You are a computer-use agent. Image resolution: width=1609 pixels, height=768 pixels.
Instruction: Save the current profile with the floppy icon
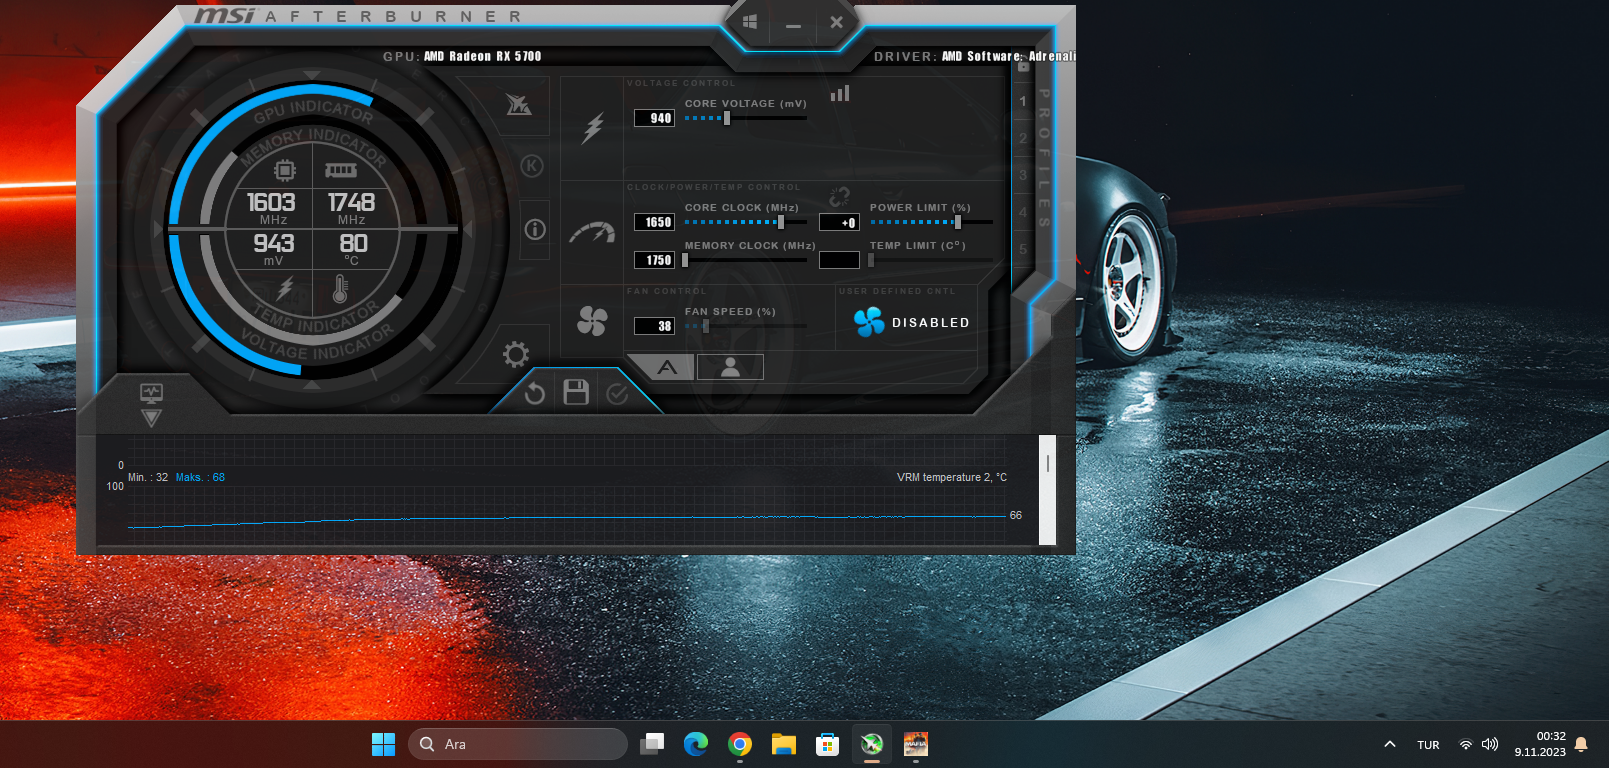coord(576,392)
